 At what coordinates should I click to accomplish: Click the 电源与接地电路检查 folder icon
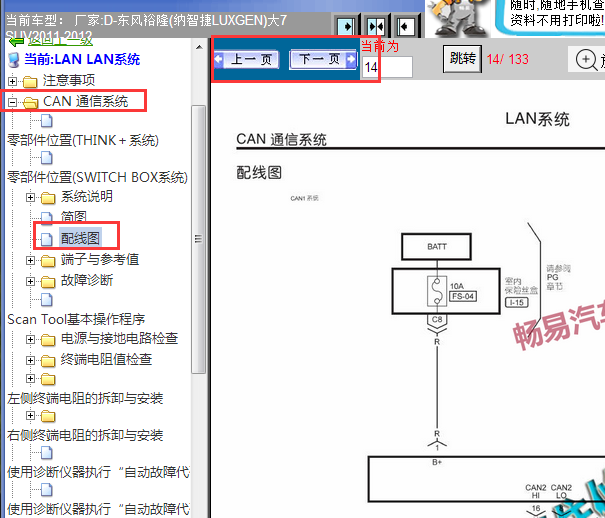(48, 340)
